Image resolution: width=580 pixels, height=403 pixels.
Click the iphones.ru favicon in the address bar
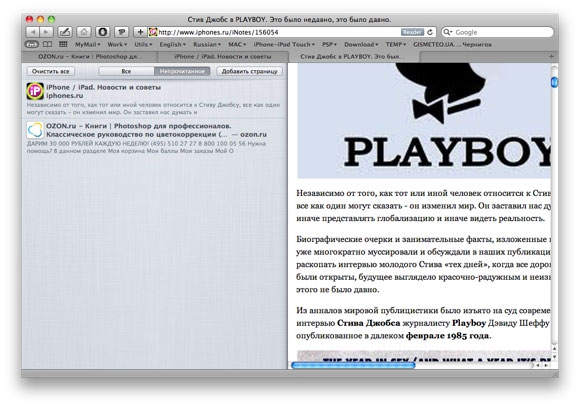pyautogui.click(x=153, y=32)
